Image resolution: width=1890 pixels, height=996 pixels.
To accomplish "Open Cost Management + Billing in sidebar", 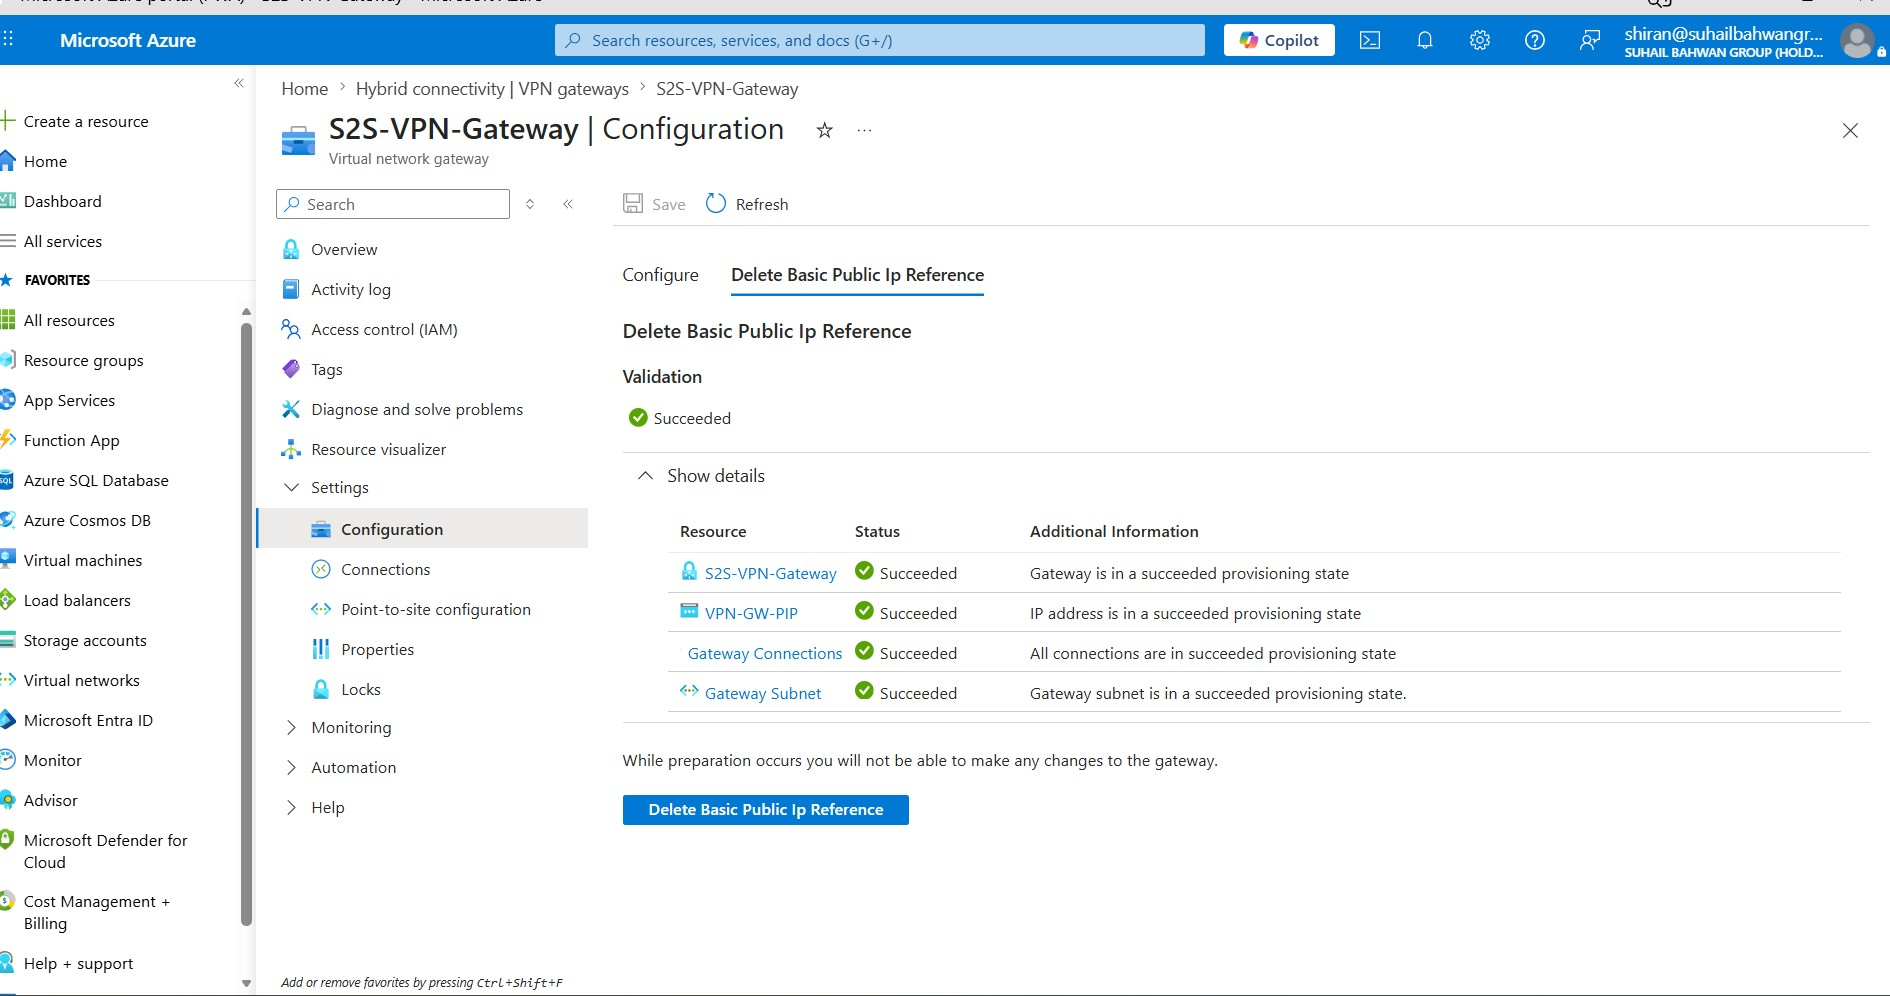I will click(97, 912).
